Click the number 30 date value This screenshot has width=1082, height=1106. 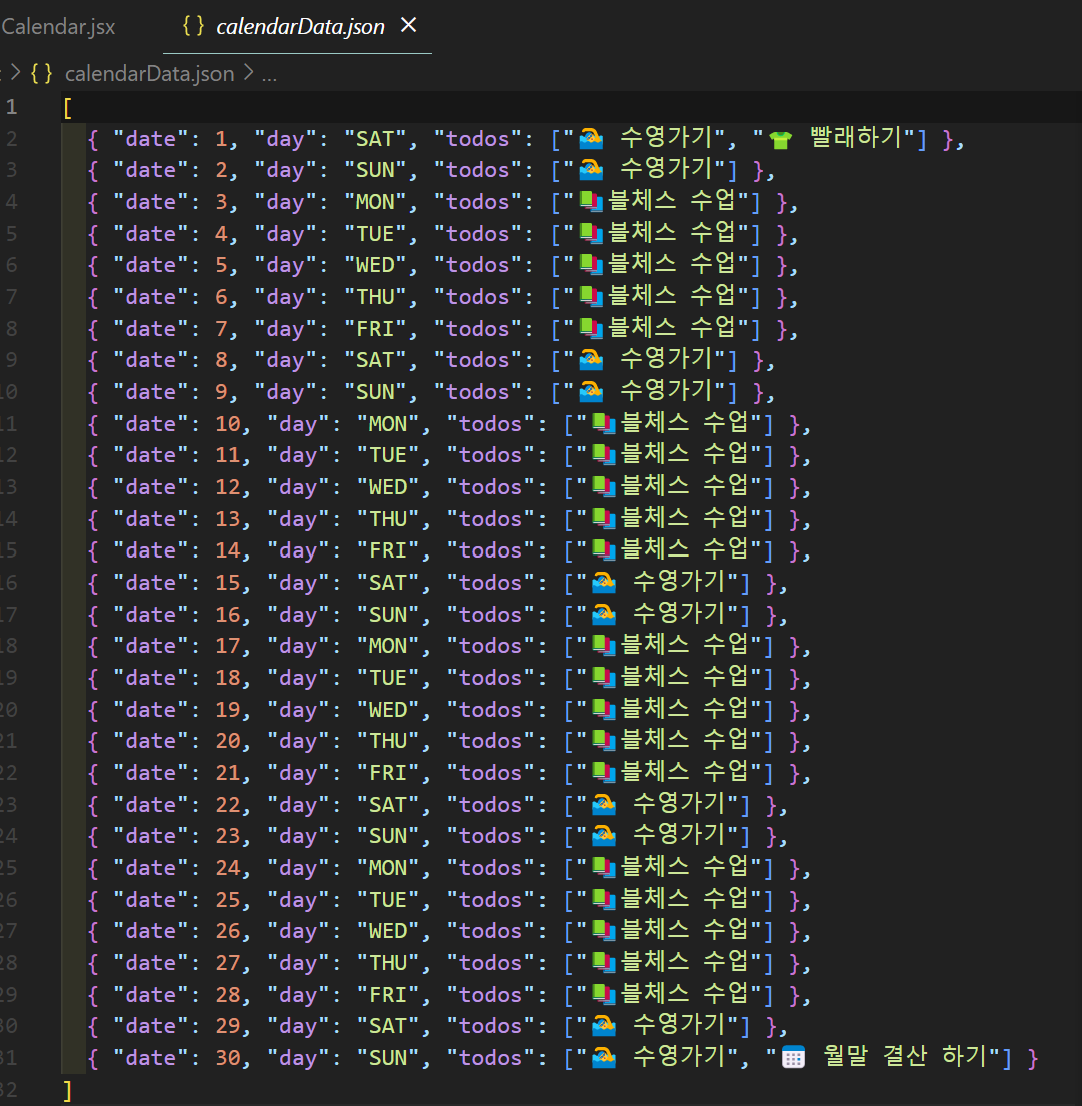(228, 1058)
